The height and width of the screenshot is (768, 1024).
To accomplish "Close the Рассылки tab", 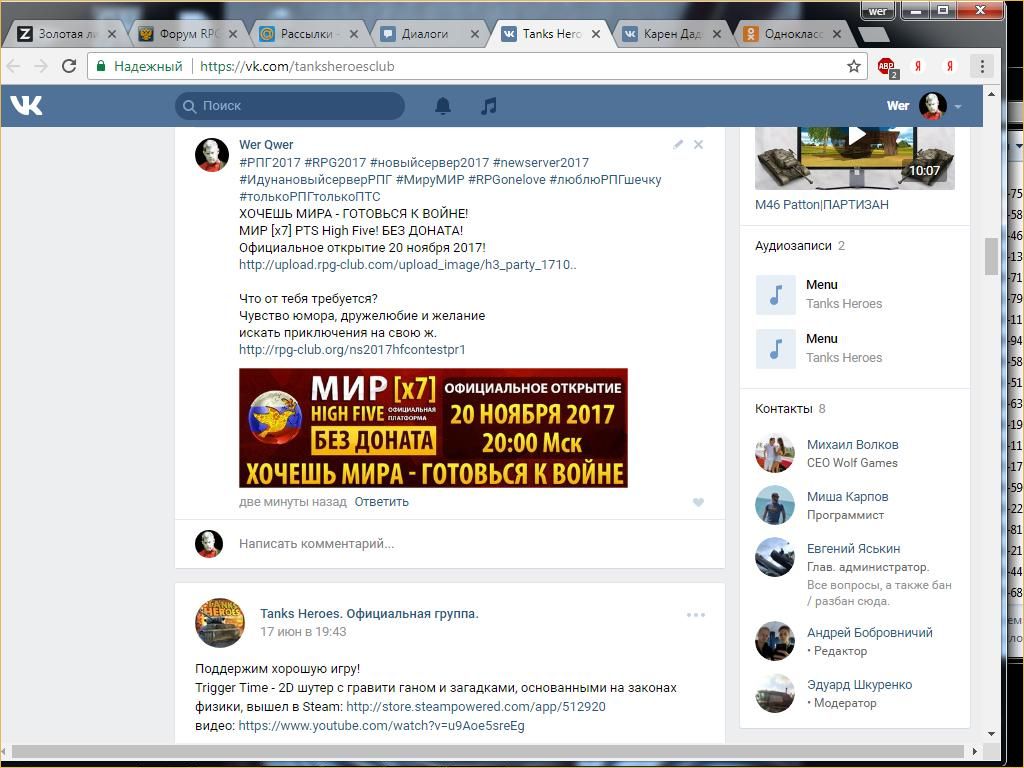I will (x=354, y=34).
